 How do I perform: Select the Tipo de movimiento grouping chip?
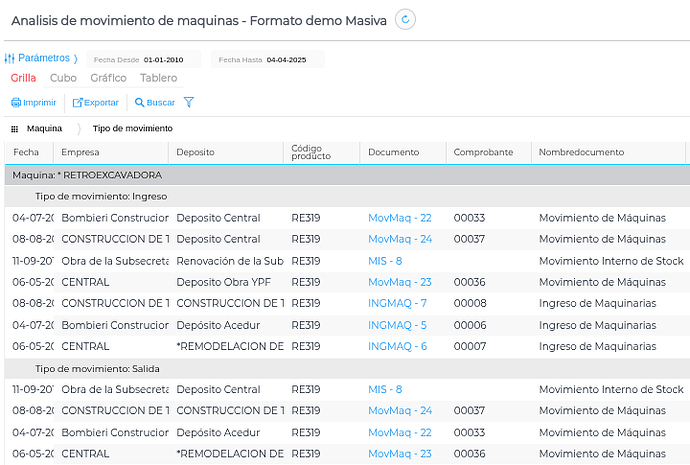132,128
